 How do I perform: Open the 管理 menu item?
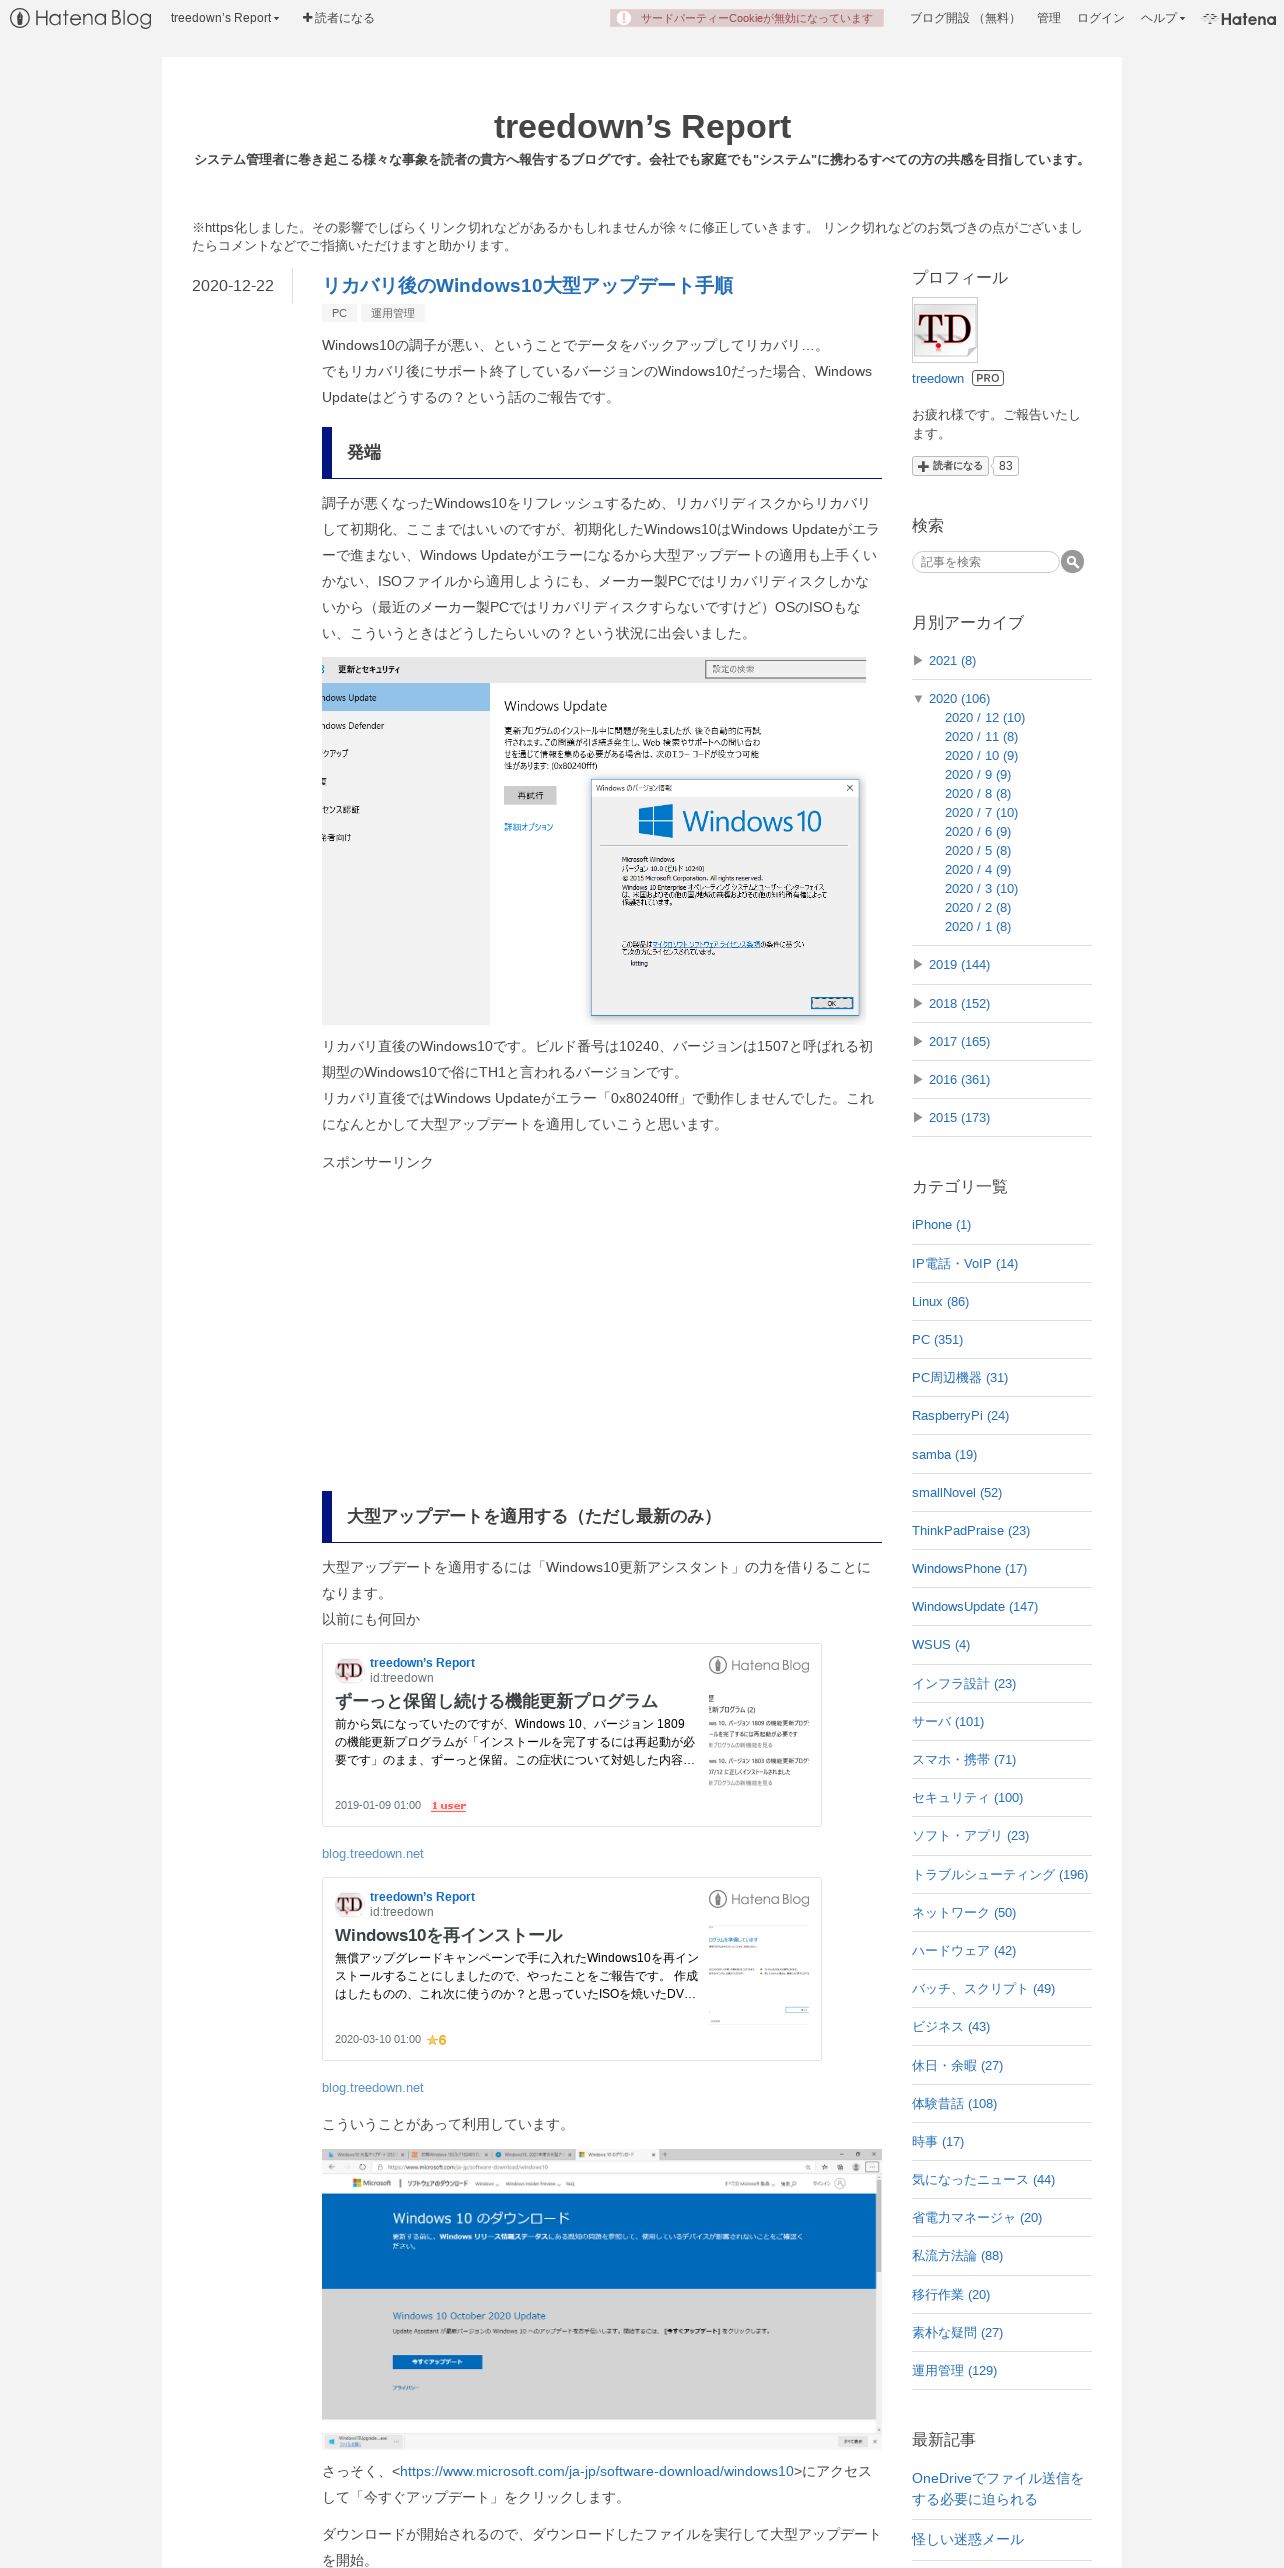click(x=1048, y=18)
